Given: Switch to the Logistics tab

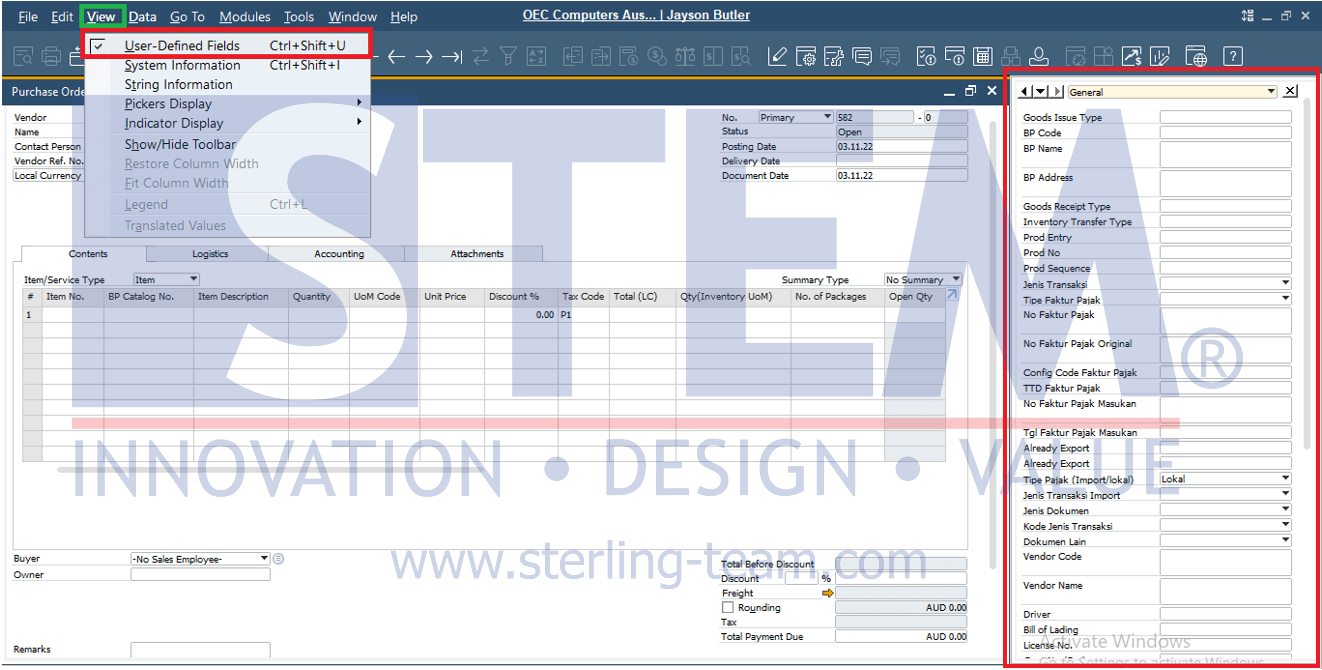Looking at the screenshot, I should click(210, 254).
